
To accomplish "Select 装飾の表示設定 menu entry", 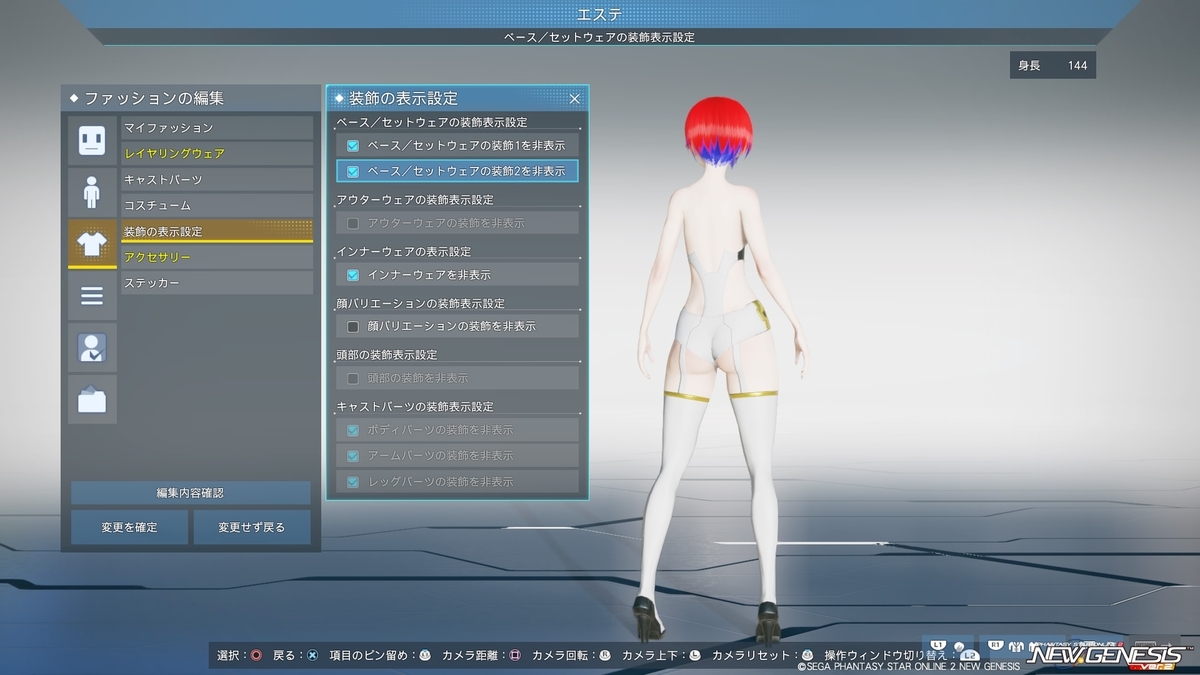I will point(217,231).
